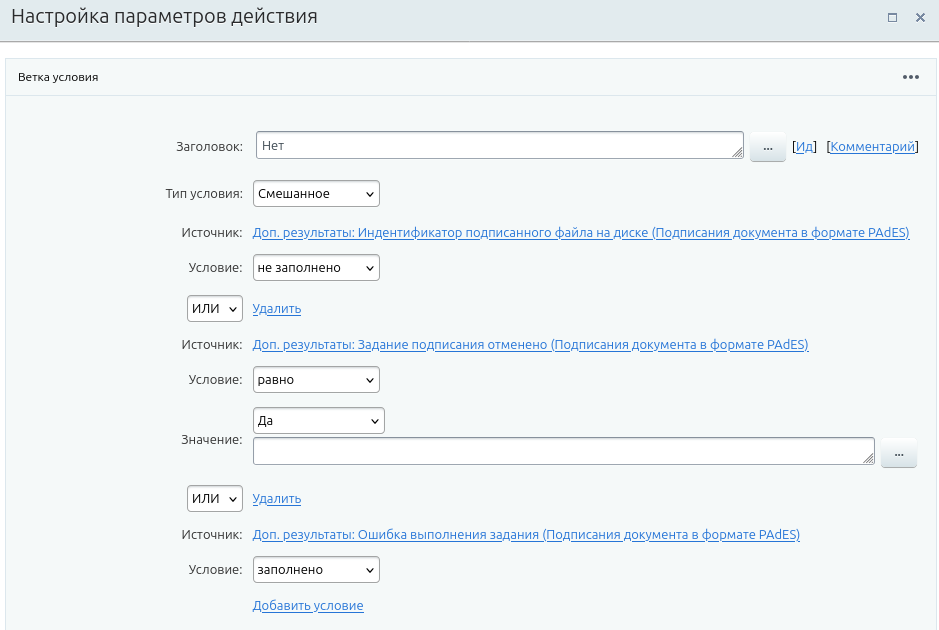This screenshot has height=630, width=939.
Task: Open the Условие dropdown set to равно
Action: tap(316, 380)
